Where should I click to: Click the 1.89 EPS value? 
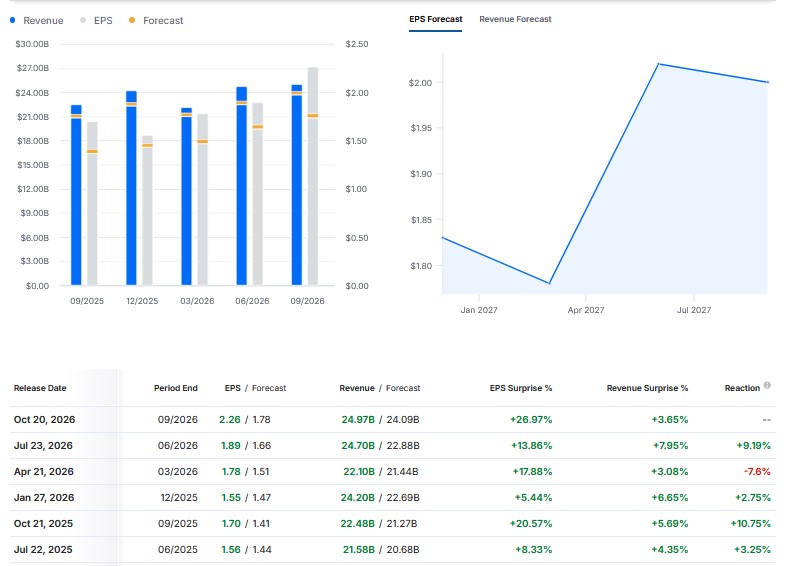(231, 446)
